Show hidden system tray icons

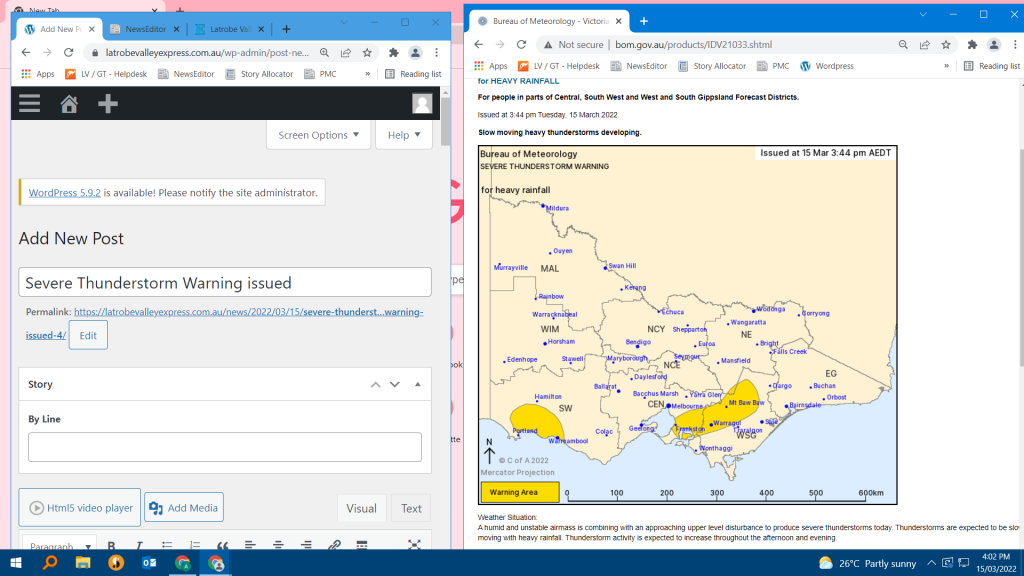[931, 563]
